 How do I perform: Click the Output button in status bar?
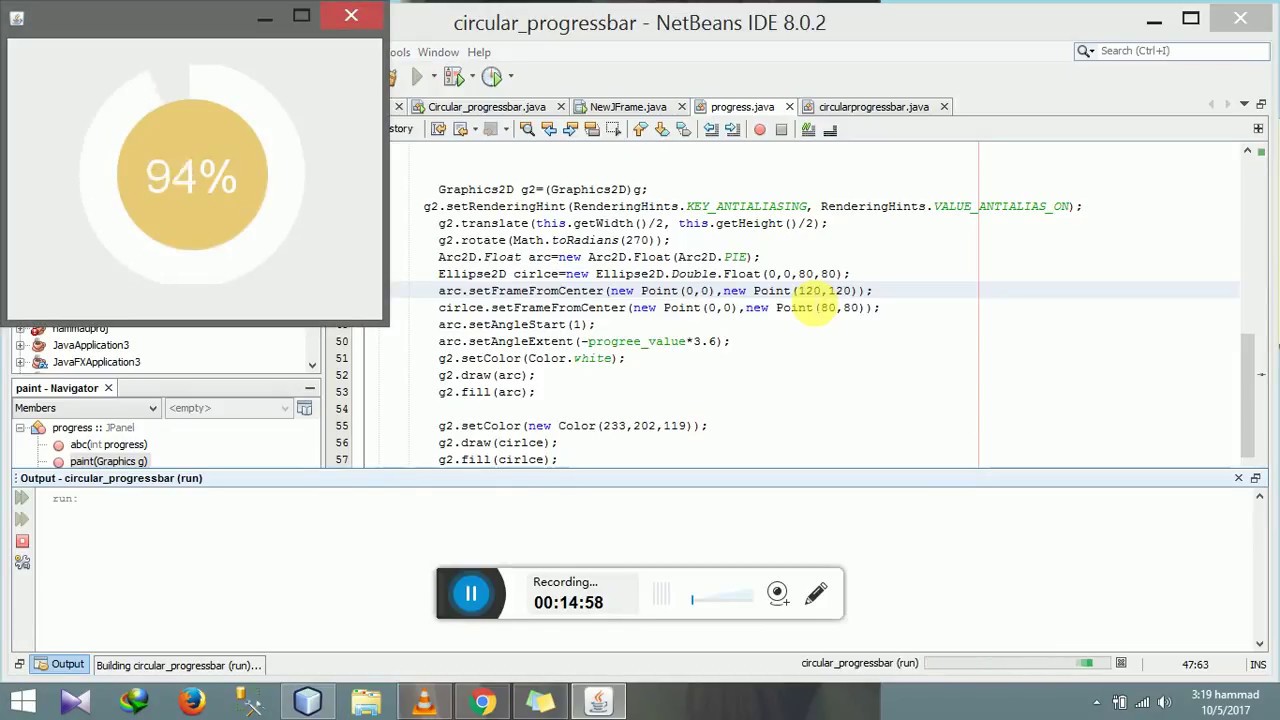[x=59, y=665]
